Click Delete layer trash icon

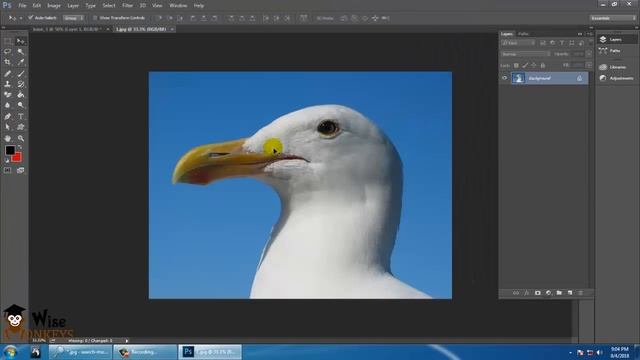point(580,293)
